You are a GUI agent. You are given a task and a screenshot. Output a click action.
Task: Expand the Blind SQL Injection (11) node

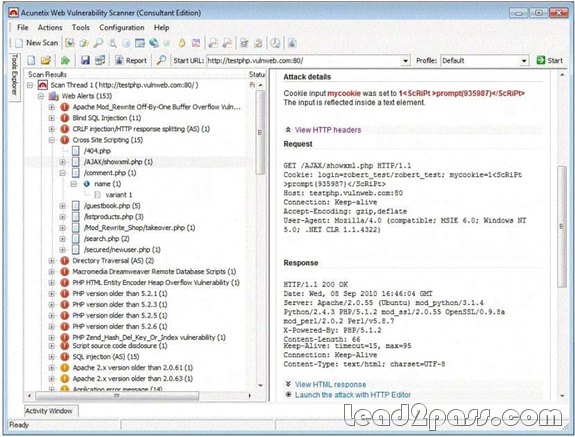coord(52,118)
